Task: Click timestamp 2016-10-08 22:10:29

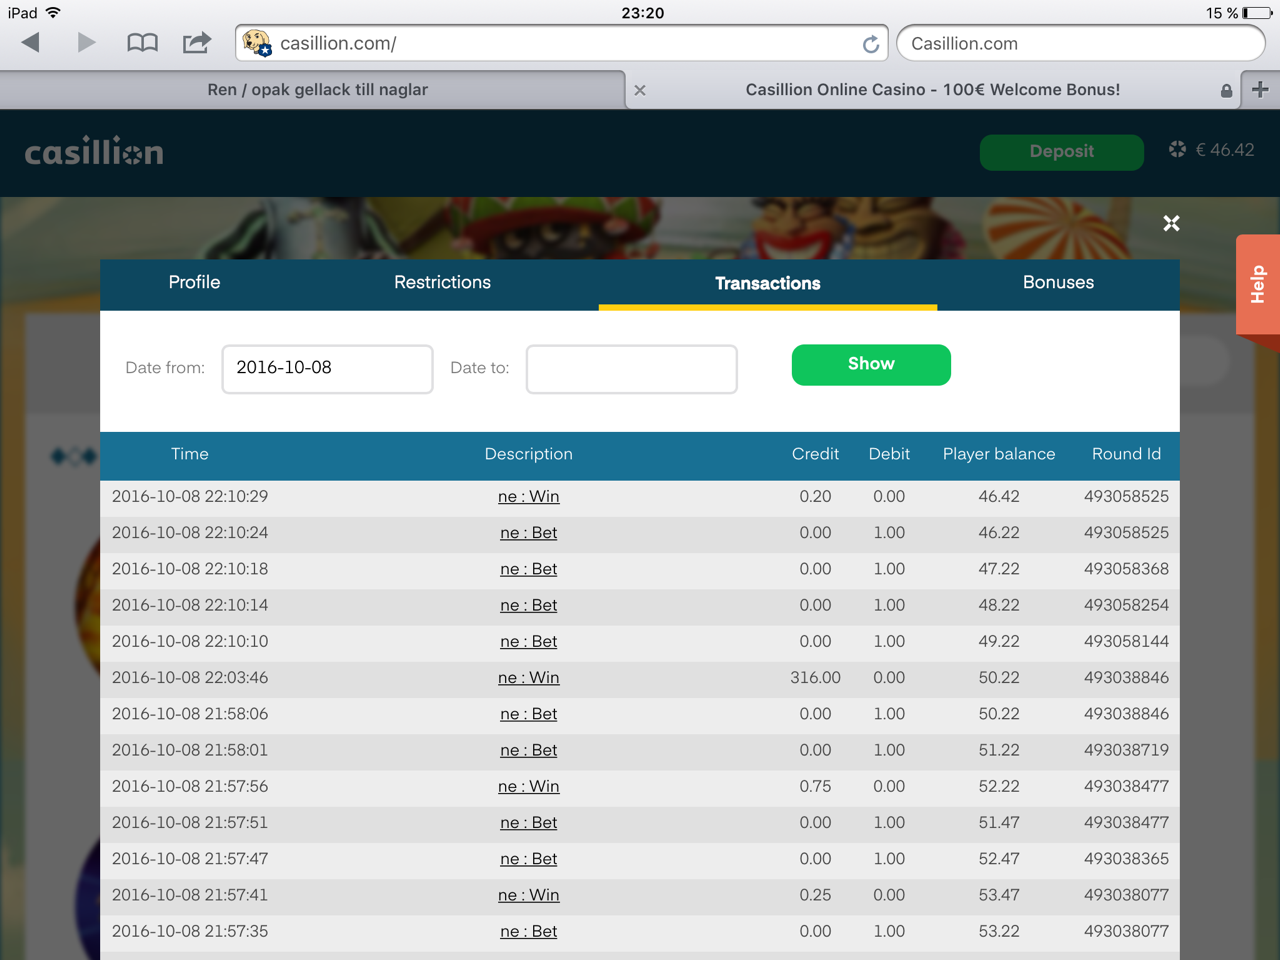Action: point(190,497)
